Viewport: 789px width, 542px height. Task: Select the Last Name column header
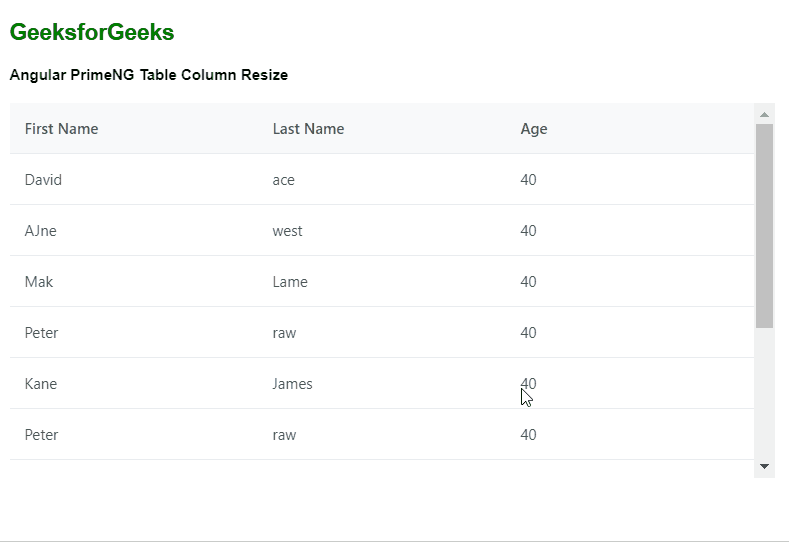[x=308, y=129]
